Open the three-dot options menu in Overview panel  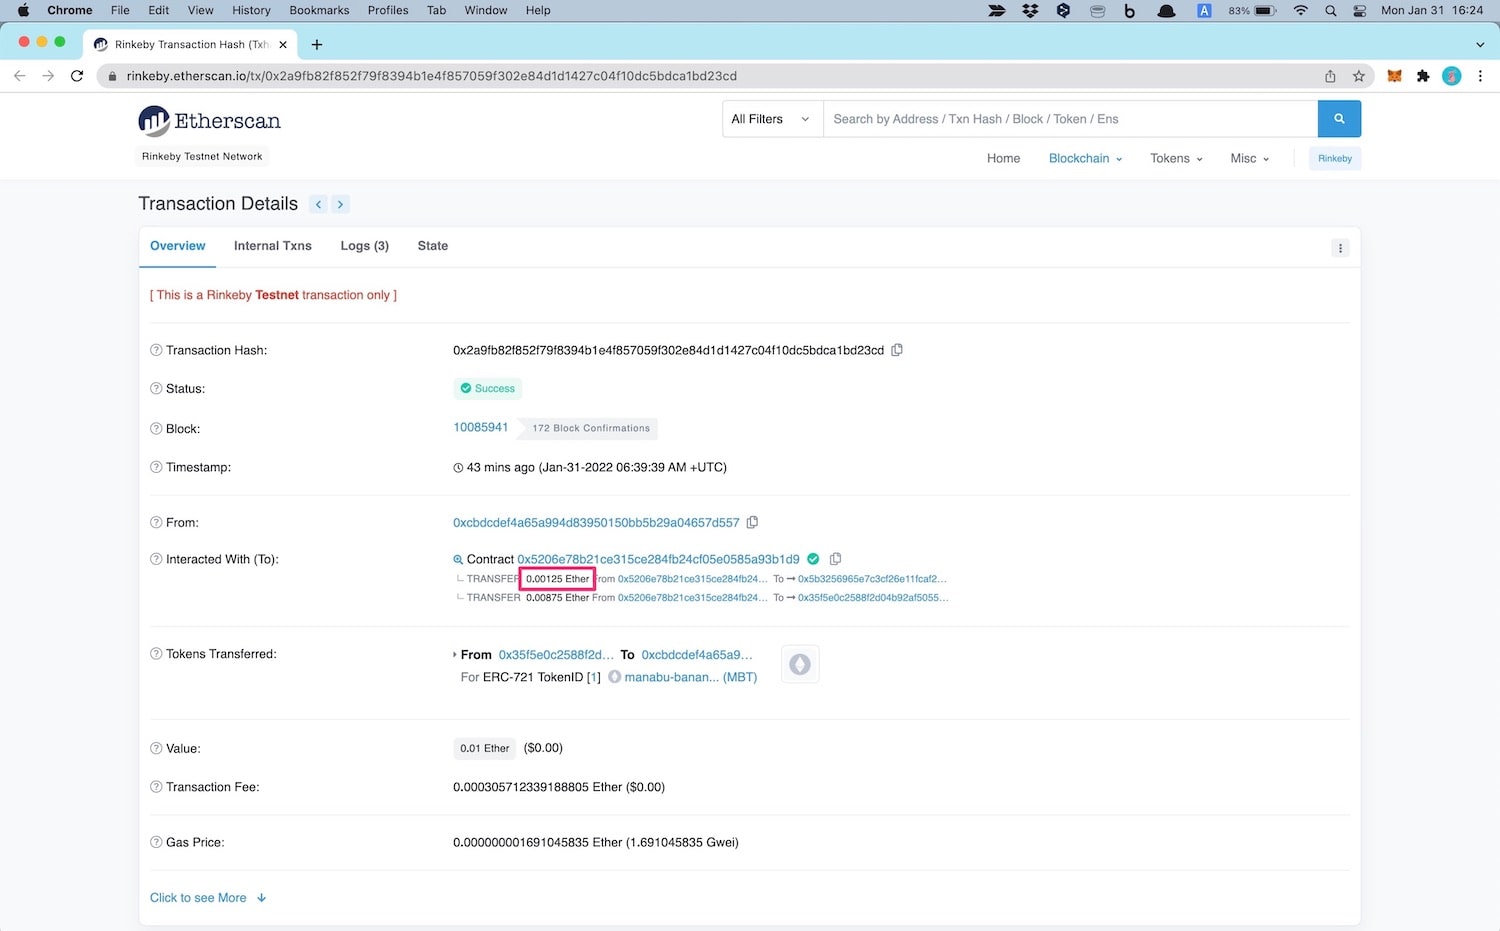pyautogui.click(x=1340, y=248)
